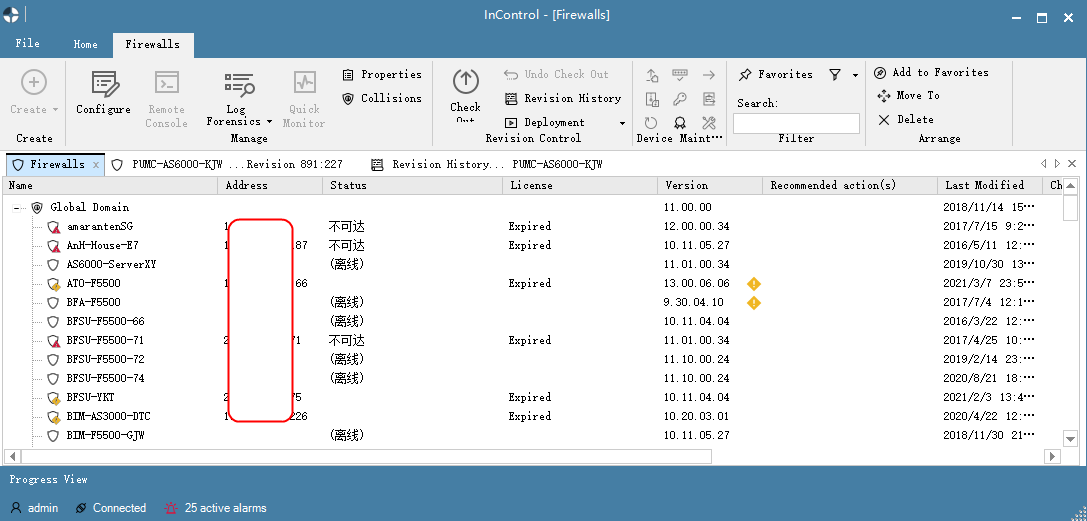Sort by the Name column header
The width and height of the screenshot is (1087, 521).
(x=110, y=186)
